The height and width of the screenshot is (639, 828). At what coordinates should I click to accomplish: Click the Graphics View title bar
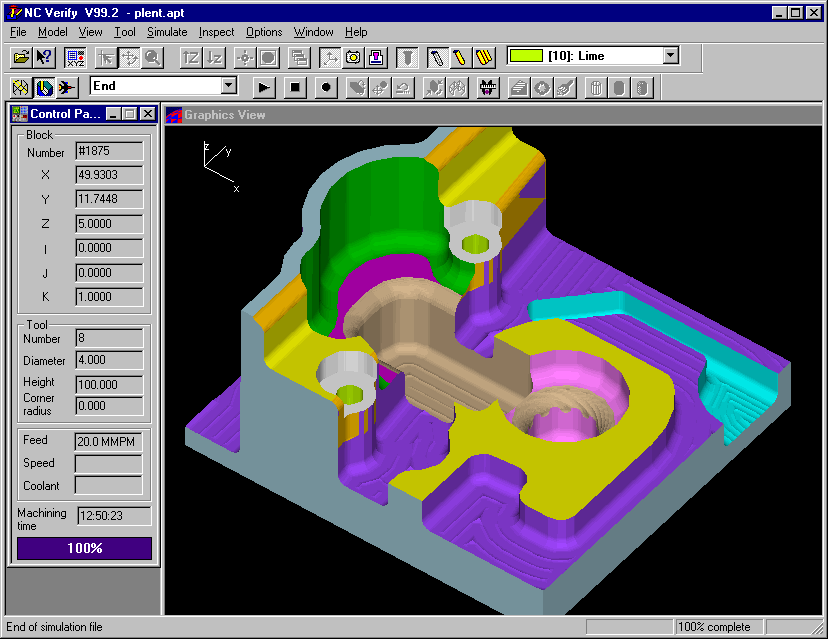click(492, 115)
